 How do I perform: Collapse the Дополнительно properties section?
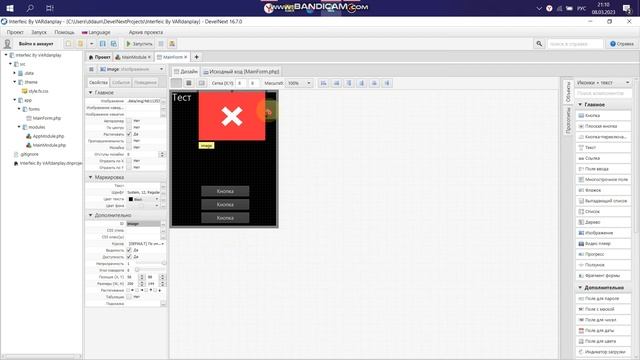90,215
